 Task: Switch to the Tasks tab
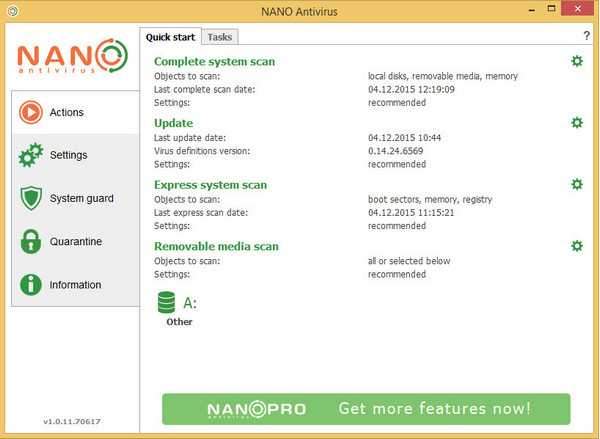tap(220, 37)
